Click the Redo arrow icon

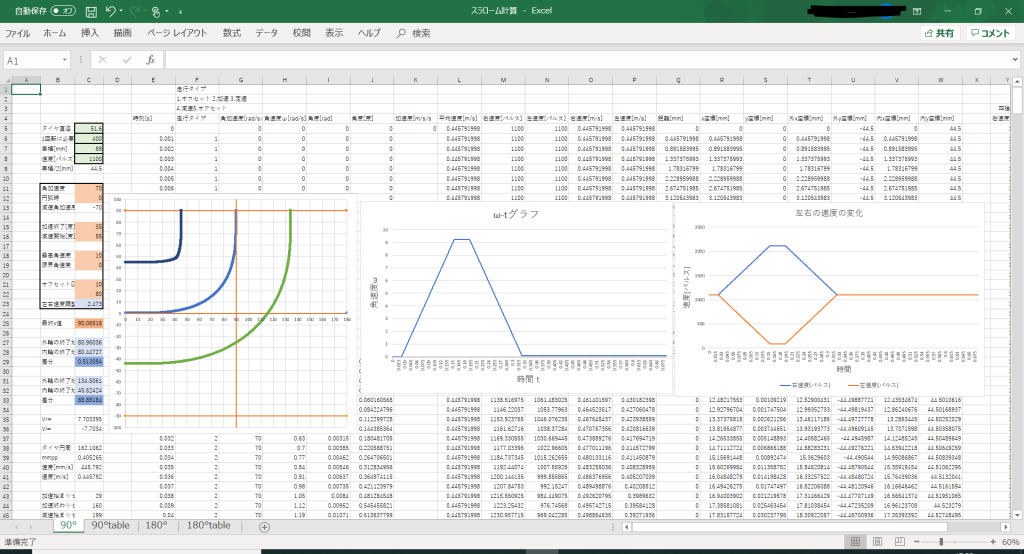tap(135, 11)
